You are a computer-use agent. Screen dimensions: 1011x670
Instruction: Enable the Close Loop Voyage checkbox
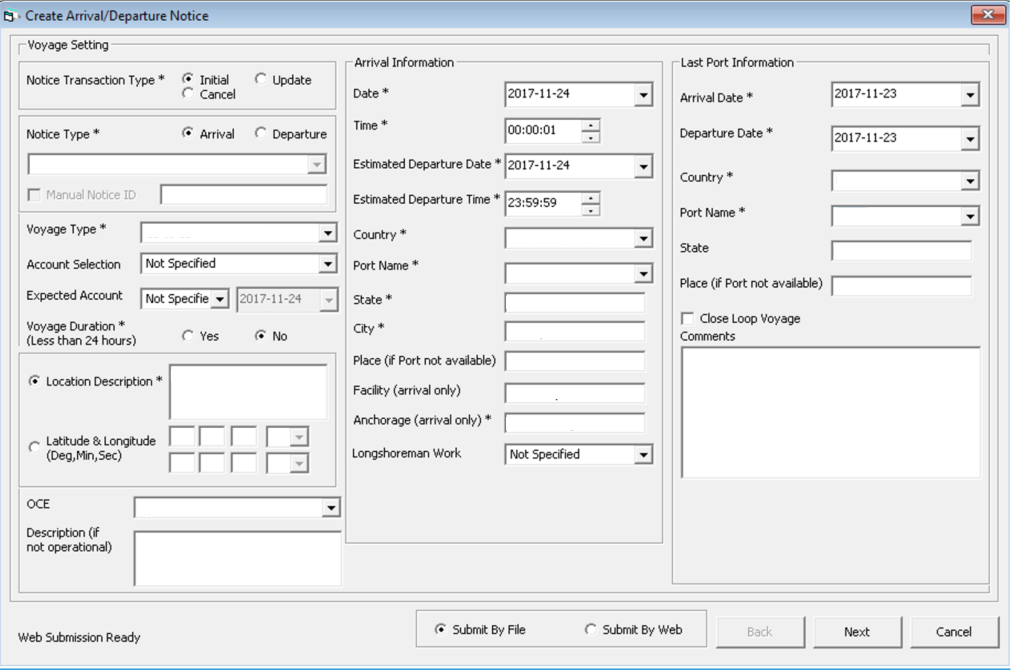689,318
